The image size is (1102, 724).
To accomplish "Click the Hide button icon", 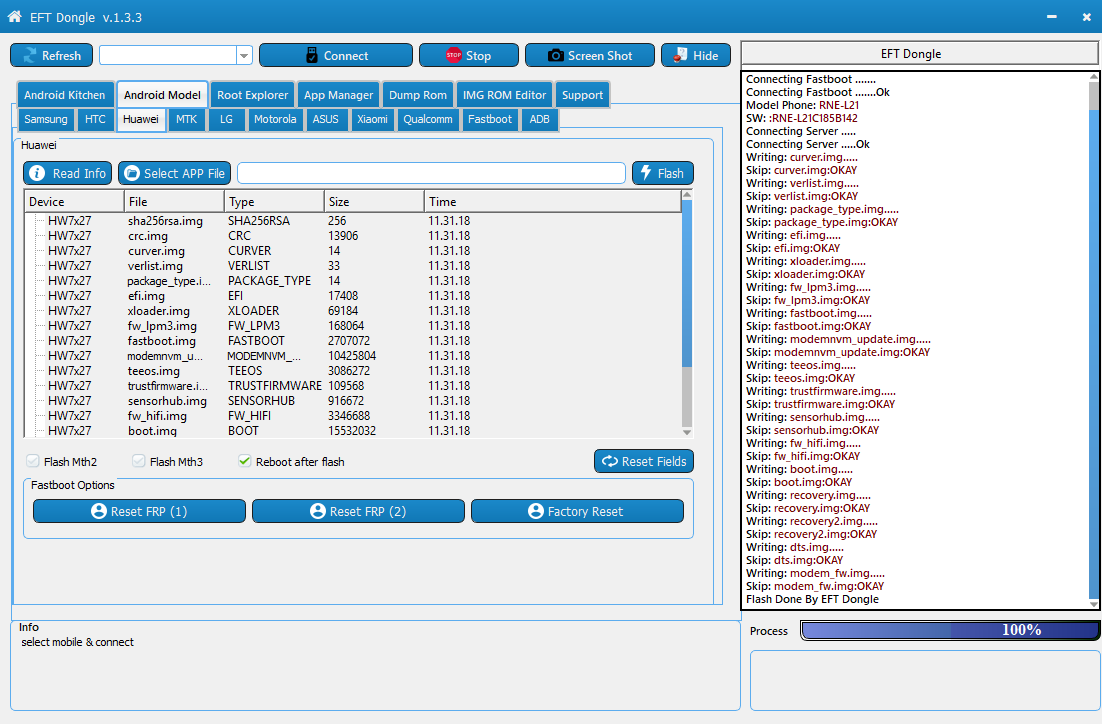I will (680, 55).
